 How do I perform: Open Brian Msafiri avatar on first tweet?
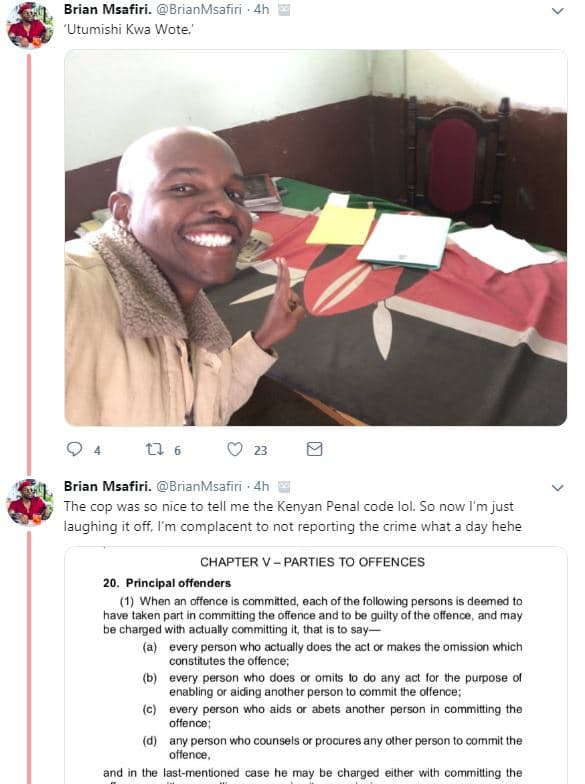(x=30, y=26)
